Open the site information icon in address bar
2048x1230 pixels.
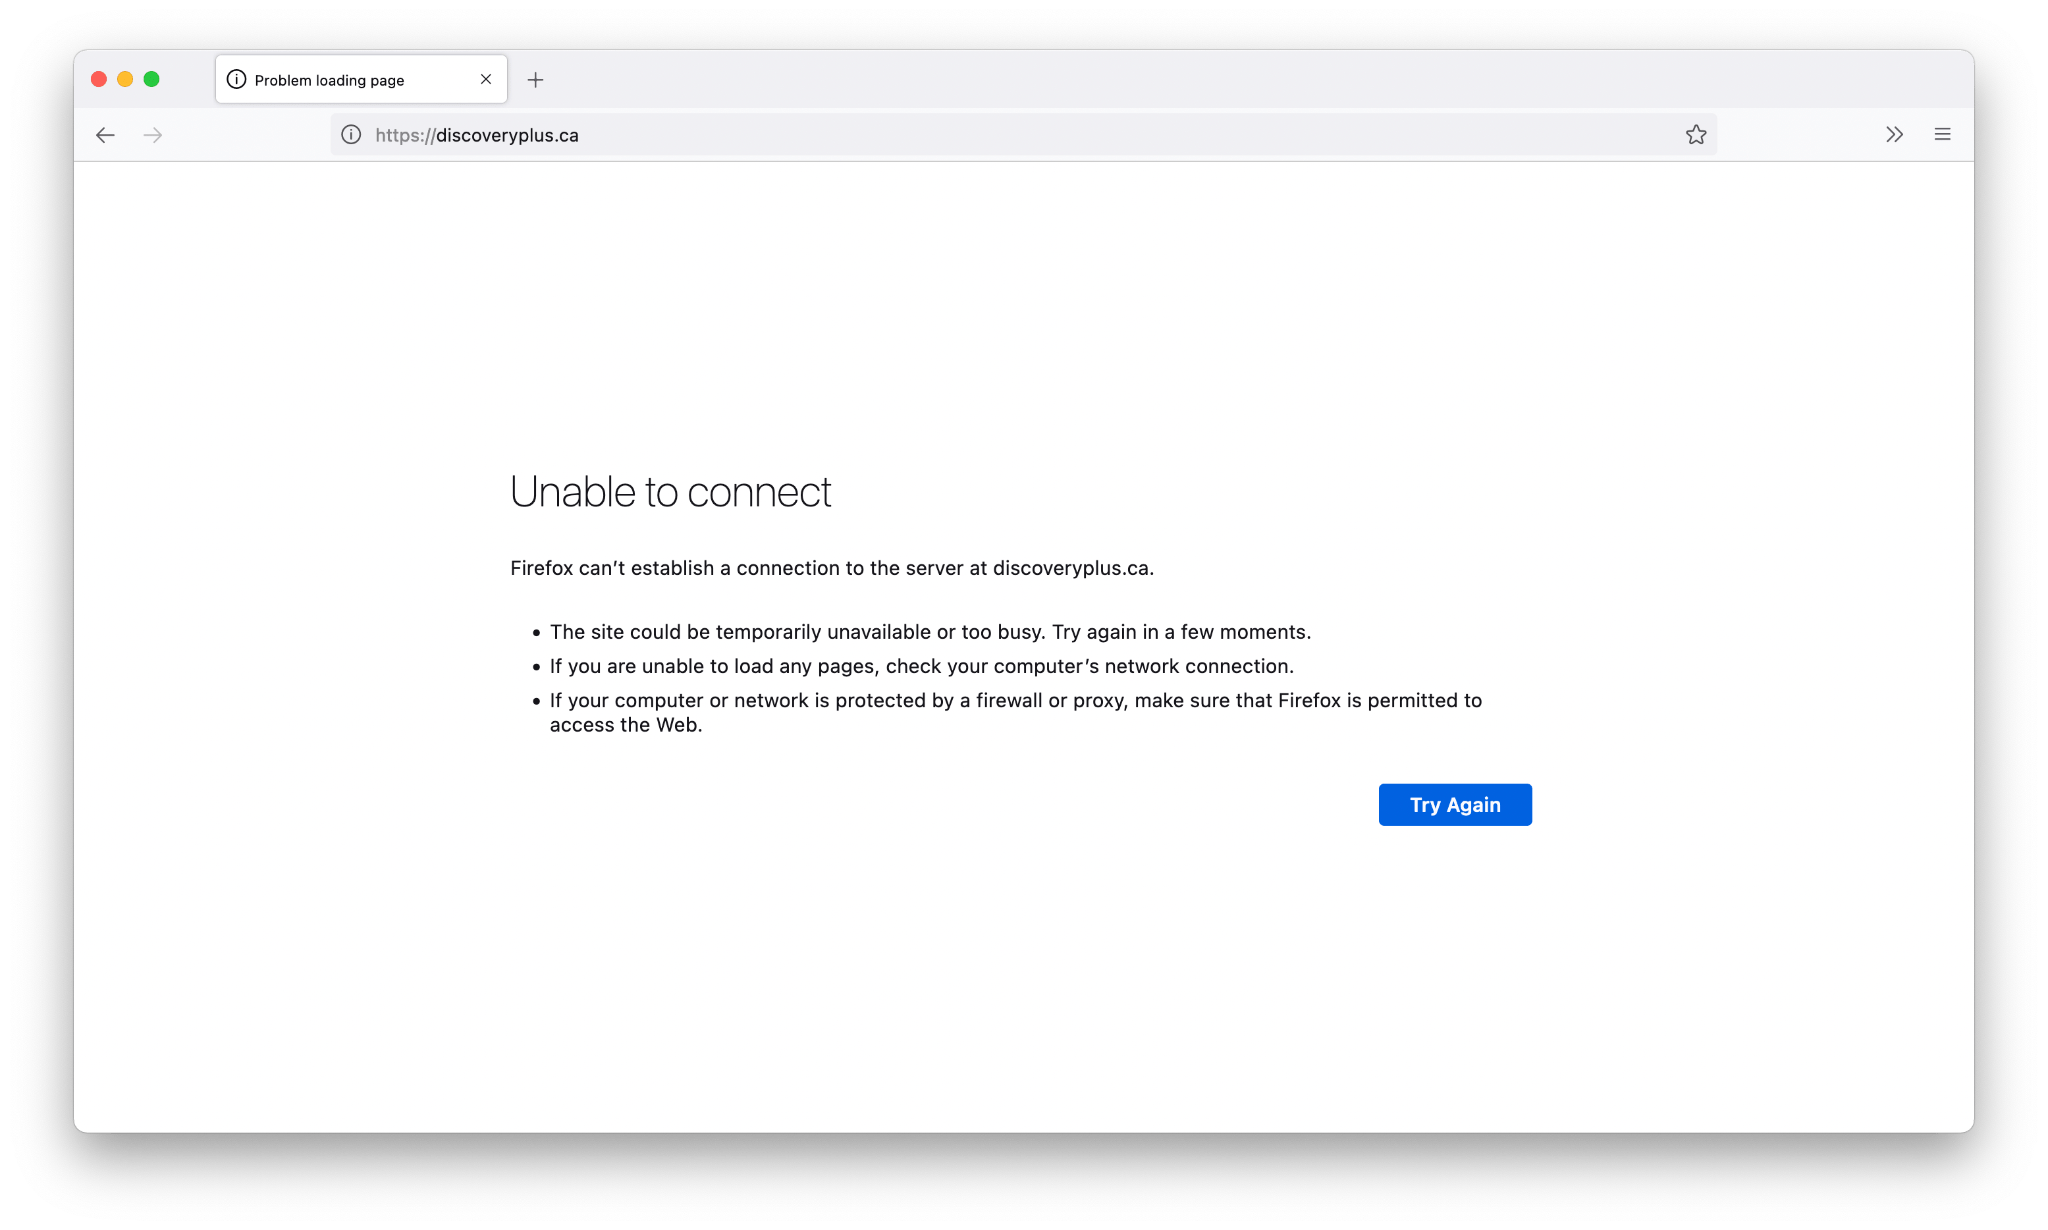click(x=350, y=134)
